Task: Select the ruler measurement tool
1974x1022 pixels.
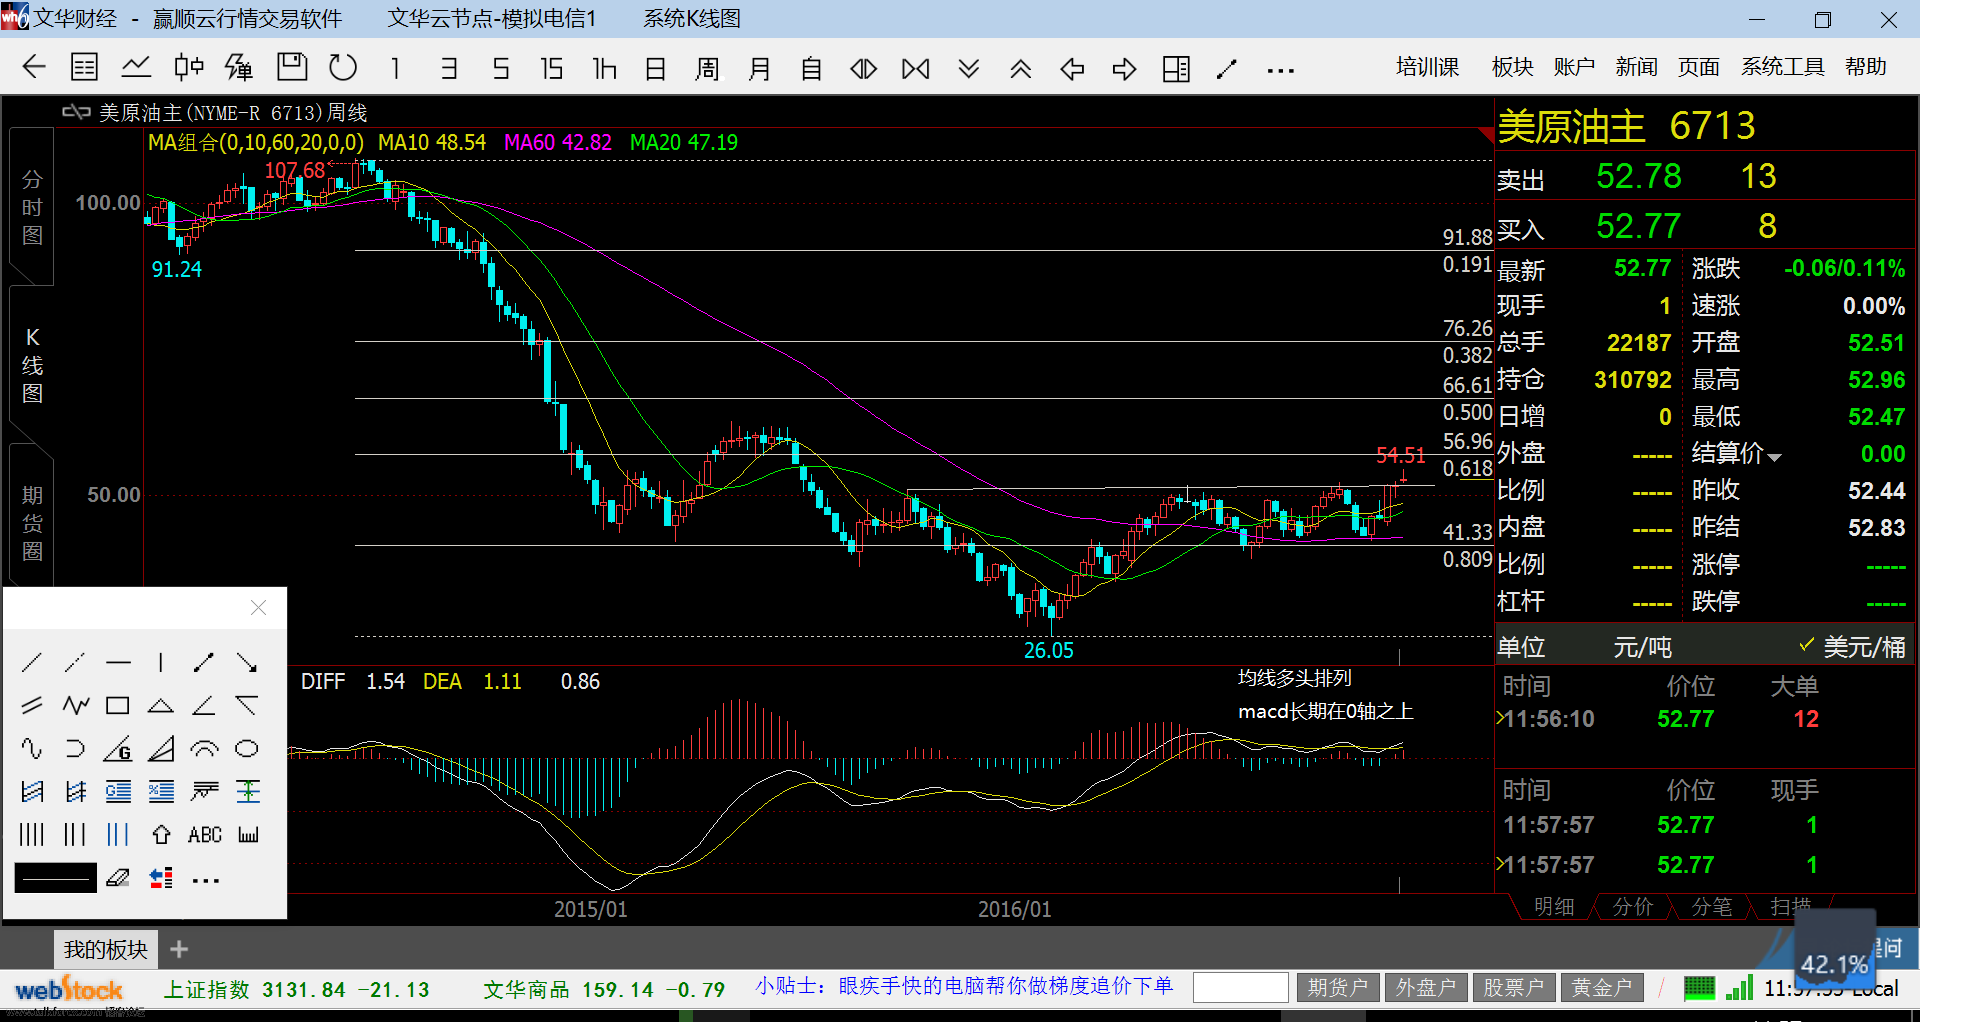Action: [248, 834]
